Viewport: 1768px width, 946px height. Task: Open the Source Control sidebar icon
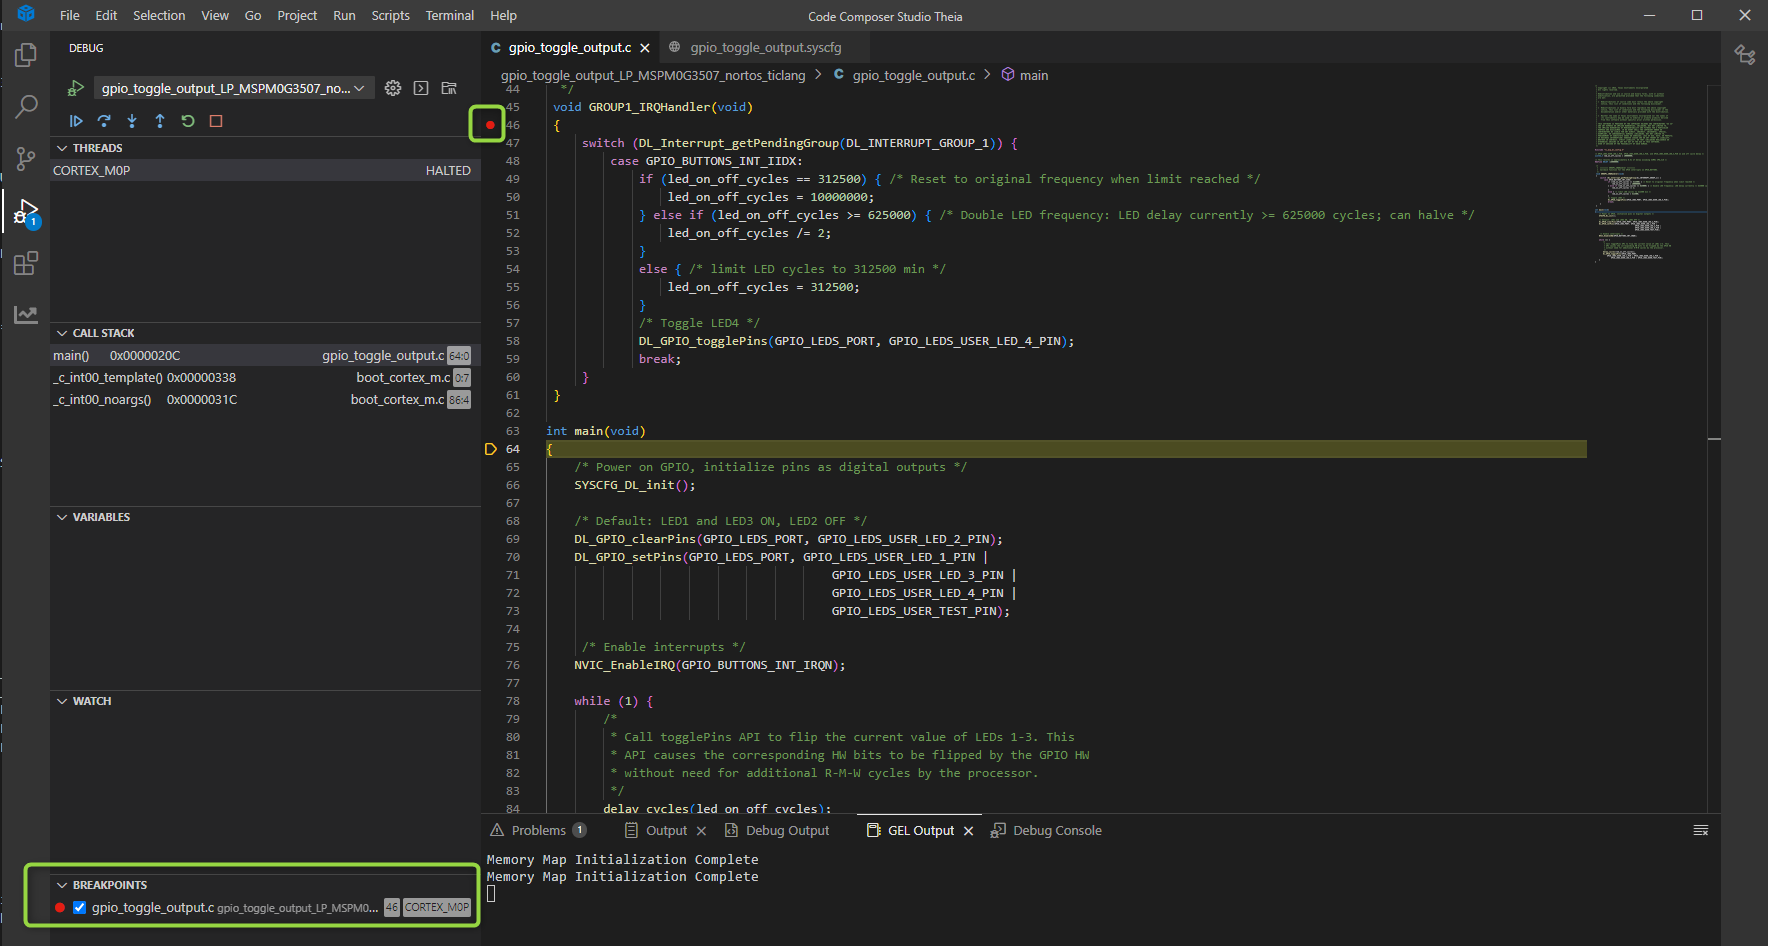click(x=25, y=158)
